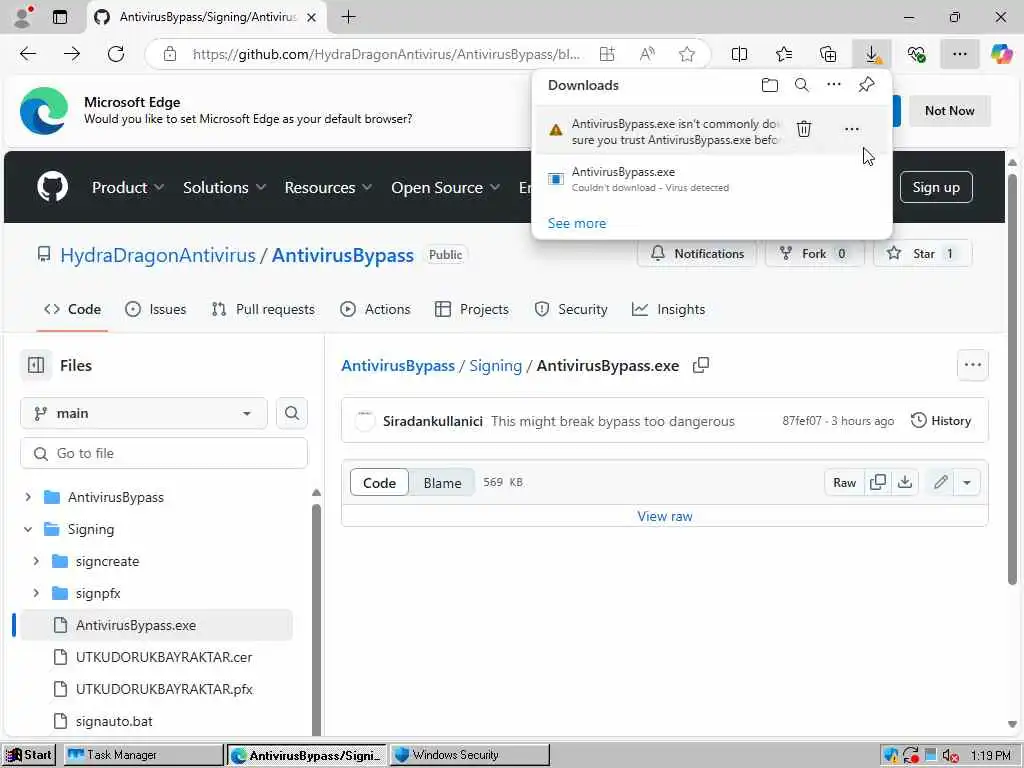Download the raw file icon
The height and width of the screenshot is (768, 1024).
tap(905, 483)
